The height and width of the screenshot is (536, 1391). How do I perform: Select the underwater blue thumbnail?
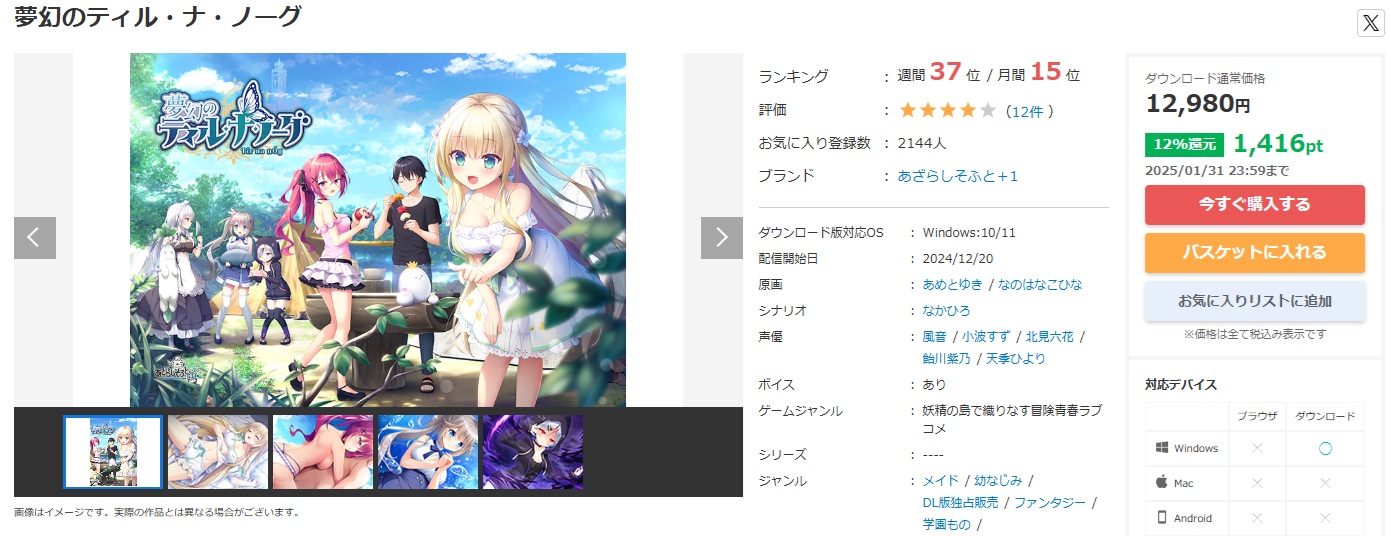(x=428, y=452)
